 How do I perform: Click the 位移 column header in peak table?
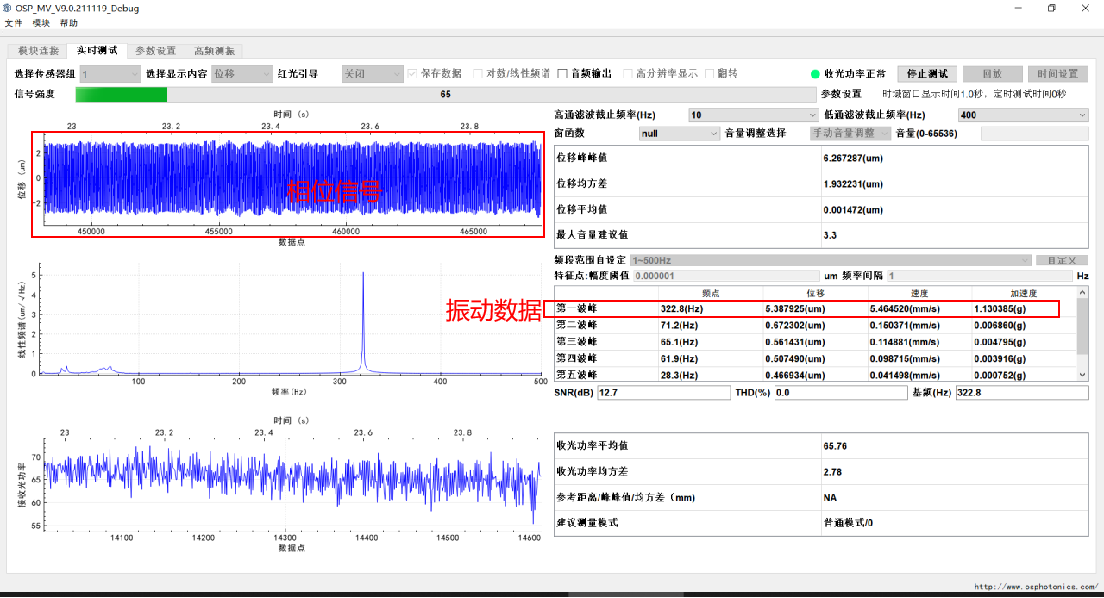tap(815, 293)
